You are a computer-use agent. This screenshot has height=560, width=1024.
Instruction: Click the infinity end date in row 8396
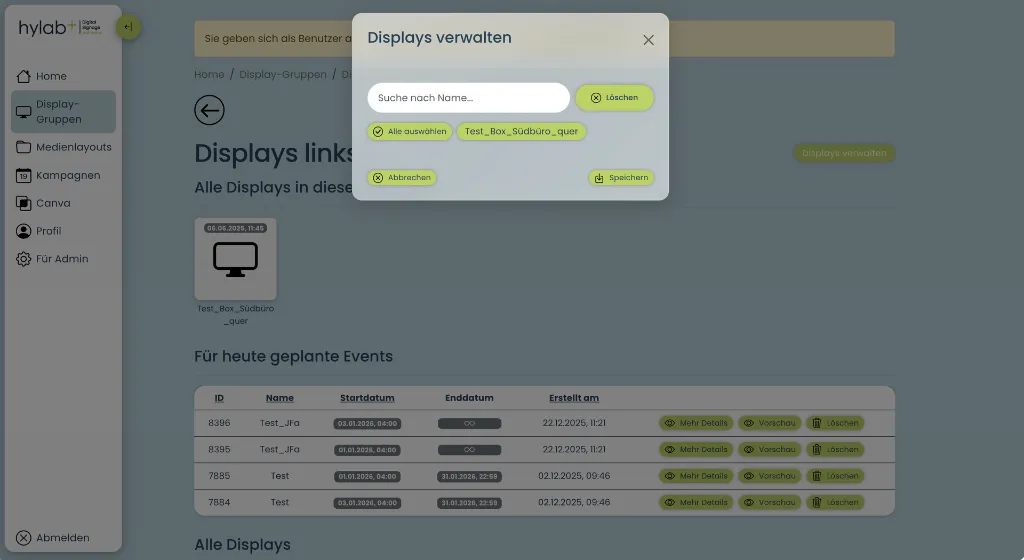click(x=469, y=424)
